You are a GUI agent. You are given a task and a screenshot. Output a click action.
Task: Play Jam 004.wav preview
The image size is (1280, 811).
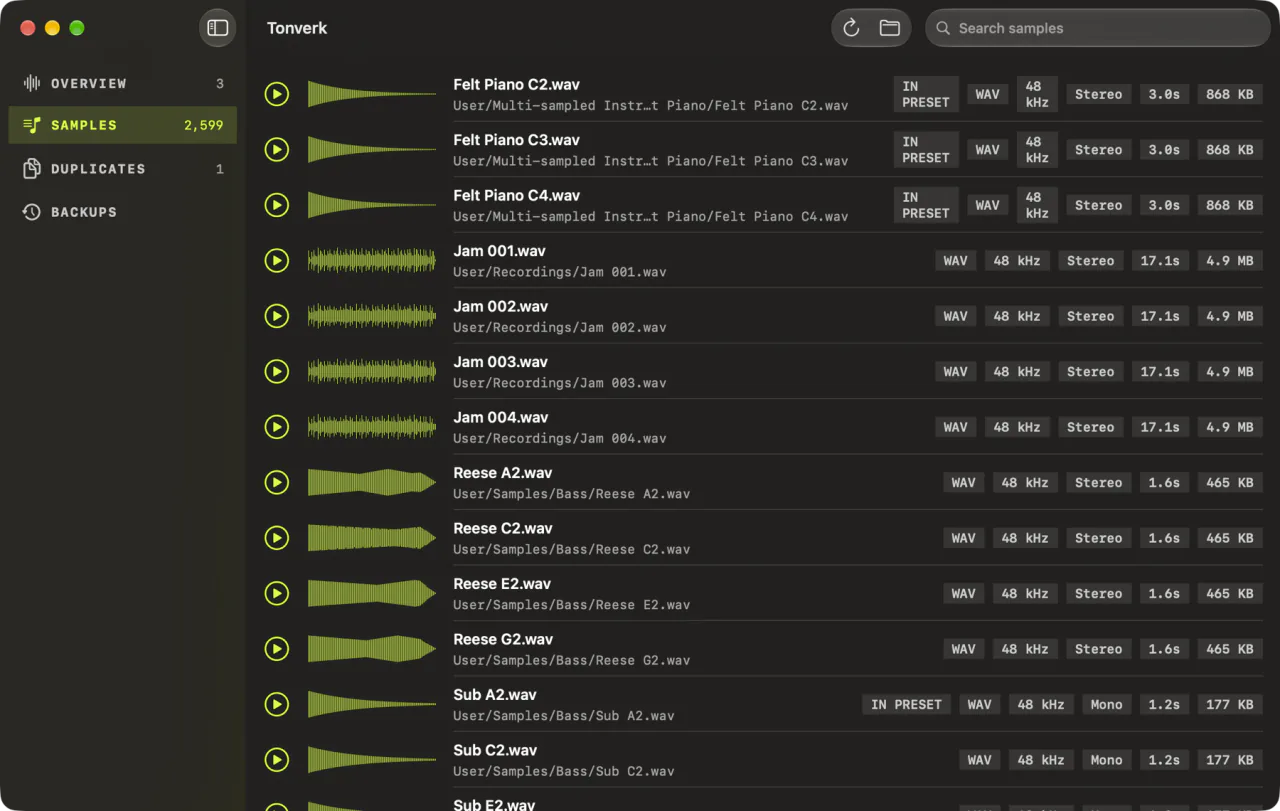277,427
